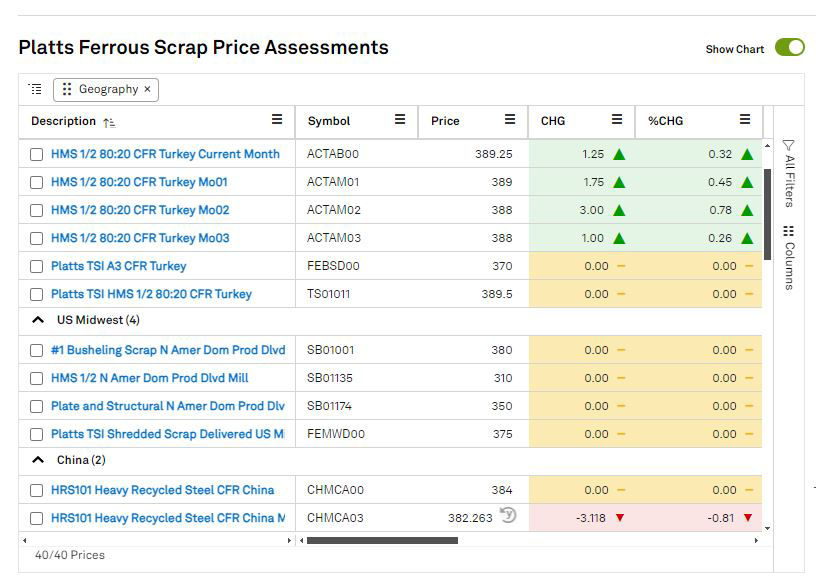Open the %CHG column menu icon
The height and width of the screenshot is (583, 816).
pyautogui.click(x=745, y=120)
